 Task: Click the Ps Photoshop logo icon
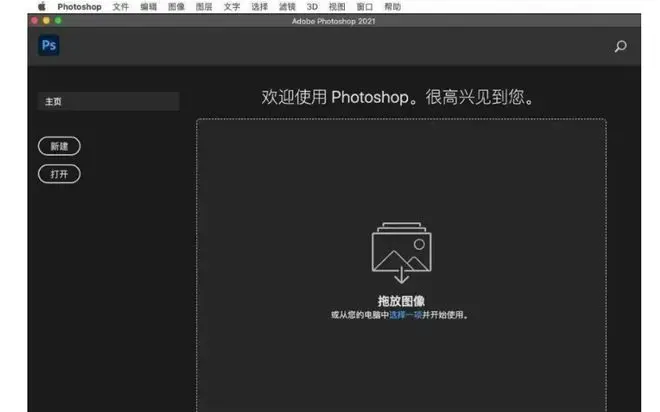tap(49, 45)
